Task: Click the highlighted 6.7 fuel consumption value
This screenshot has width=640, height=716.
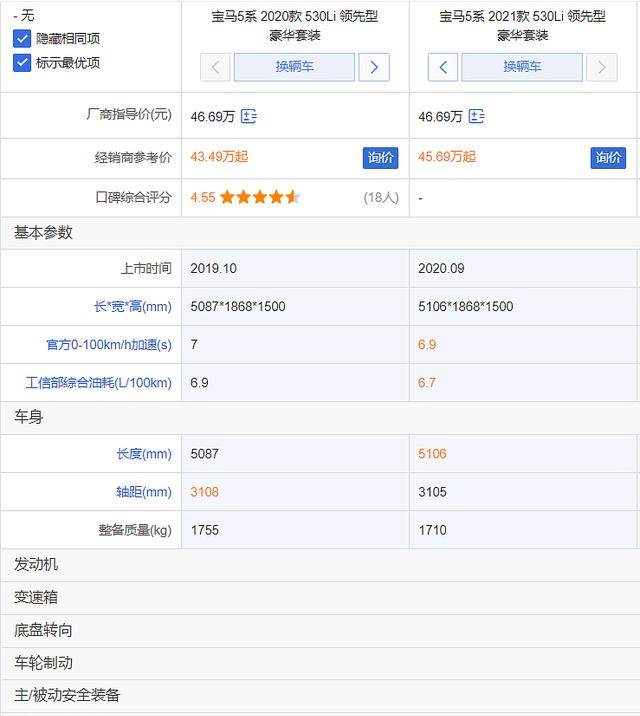Action: tap(427, 383)
